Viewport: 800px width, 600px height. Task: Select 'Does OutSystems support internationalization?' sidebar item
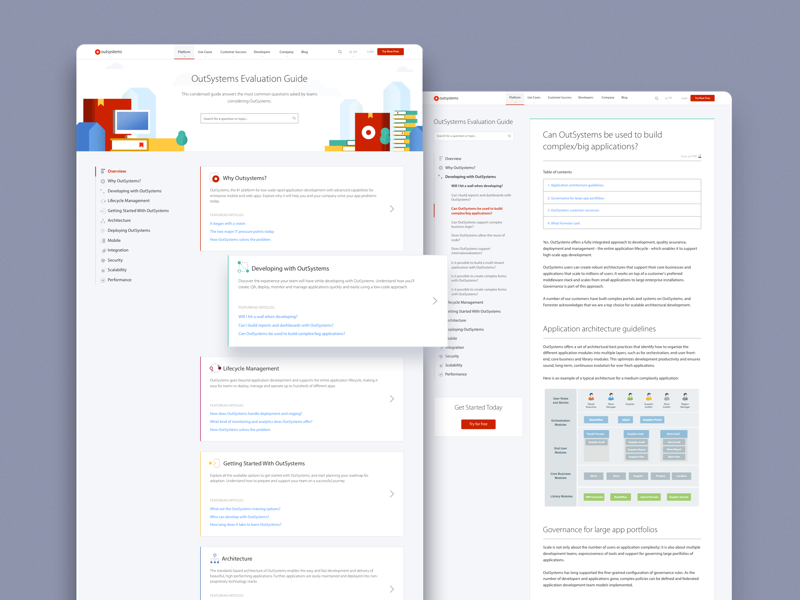click(x=470, y=251)
